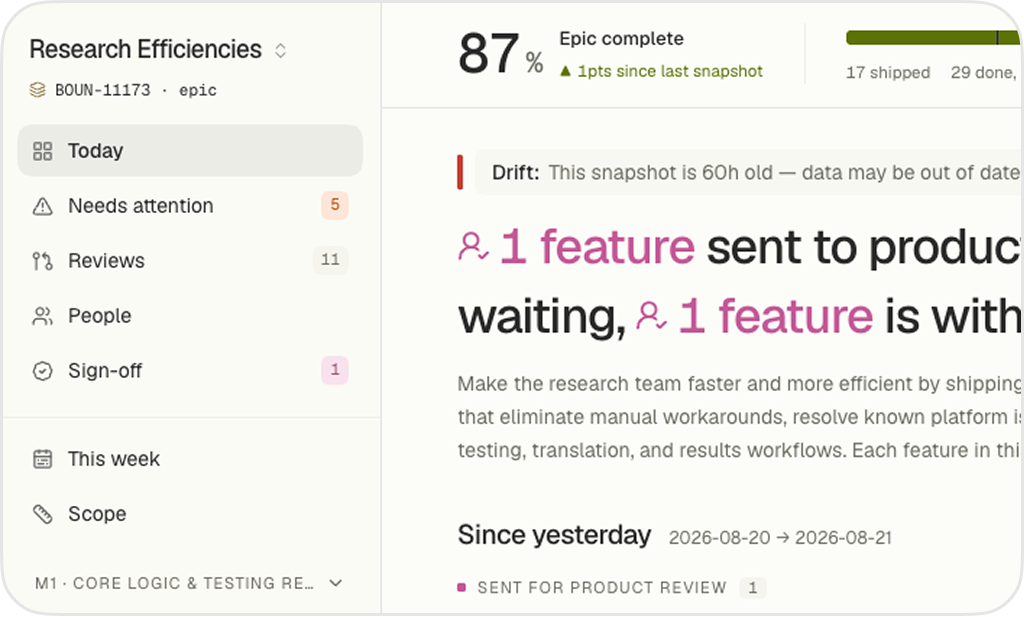Open the Research Efficiencies project switcher
This screenshot has height=617, width=1024.
(x=157, y=50)
